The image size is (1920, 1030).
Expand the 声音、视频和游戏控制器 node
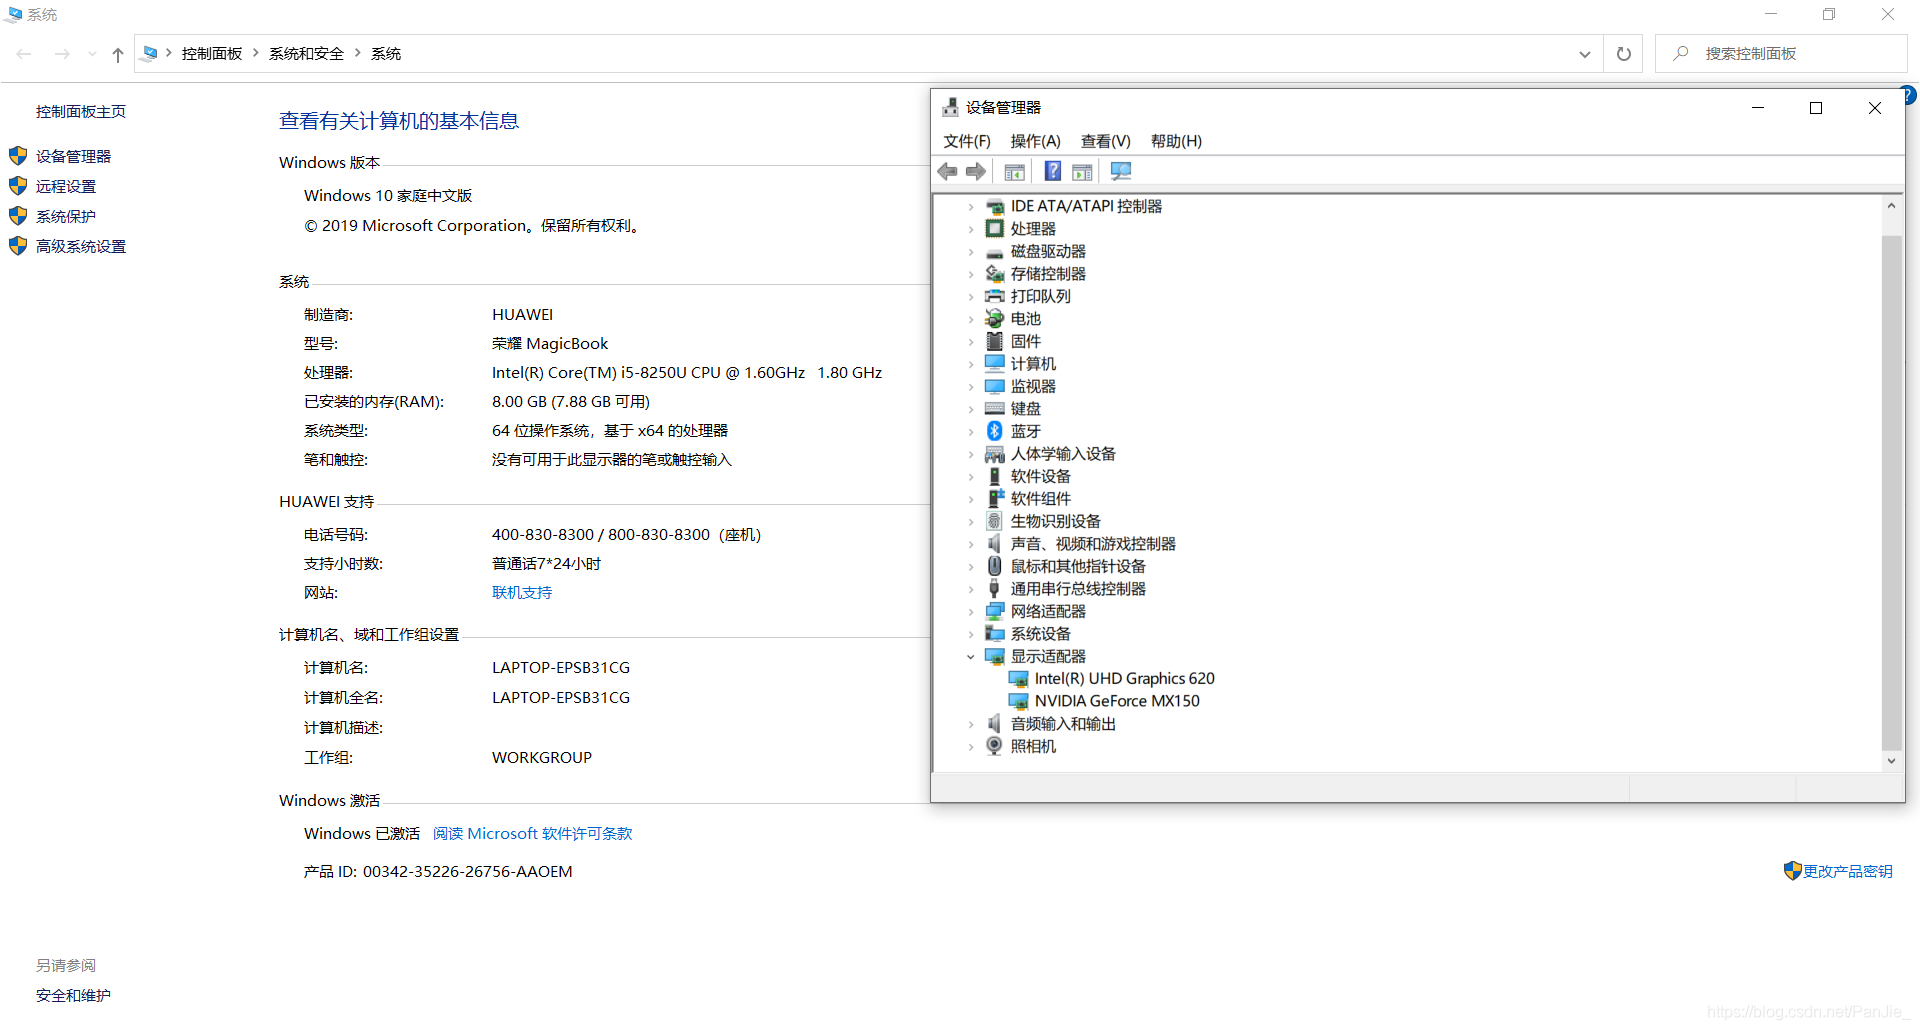[x=970, y=544]
